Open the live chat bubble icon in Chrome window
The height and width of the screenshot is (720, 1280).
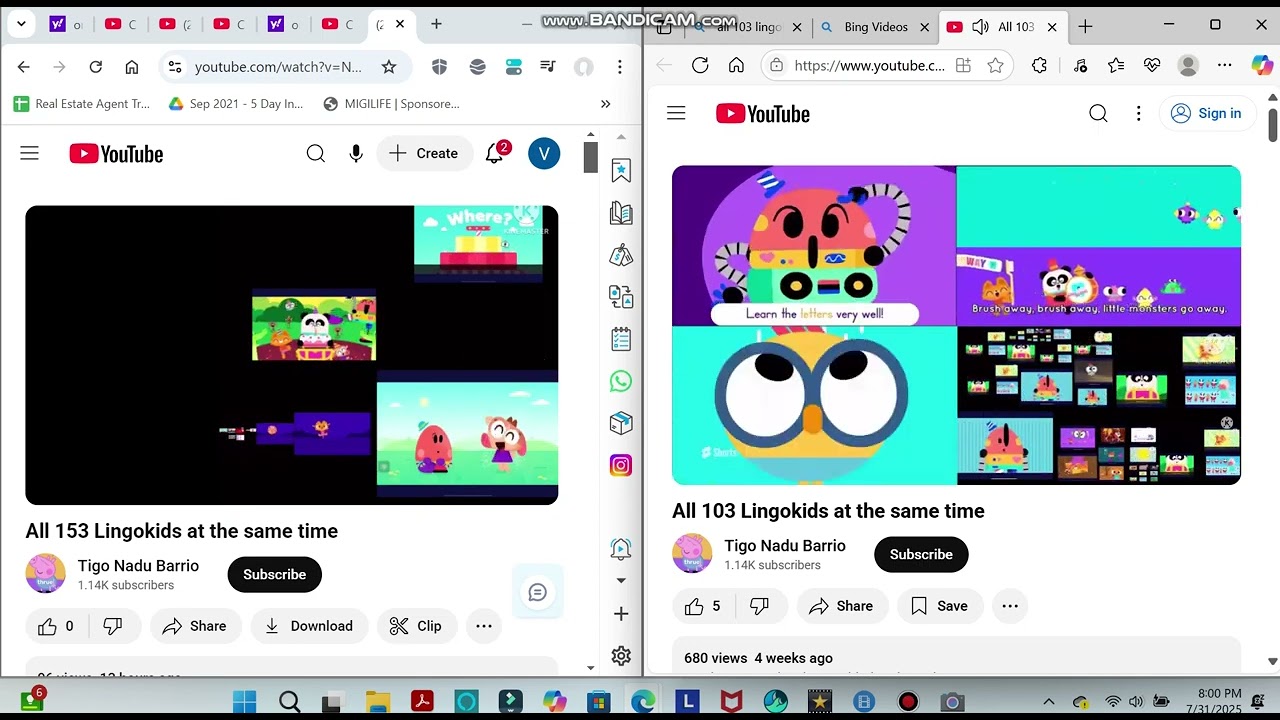coord(537,593)
